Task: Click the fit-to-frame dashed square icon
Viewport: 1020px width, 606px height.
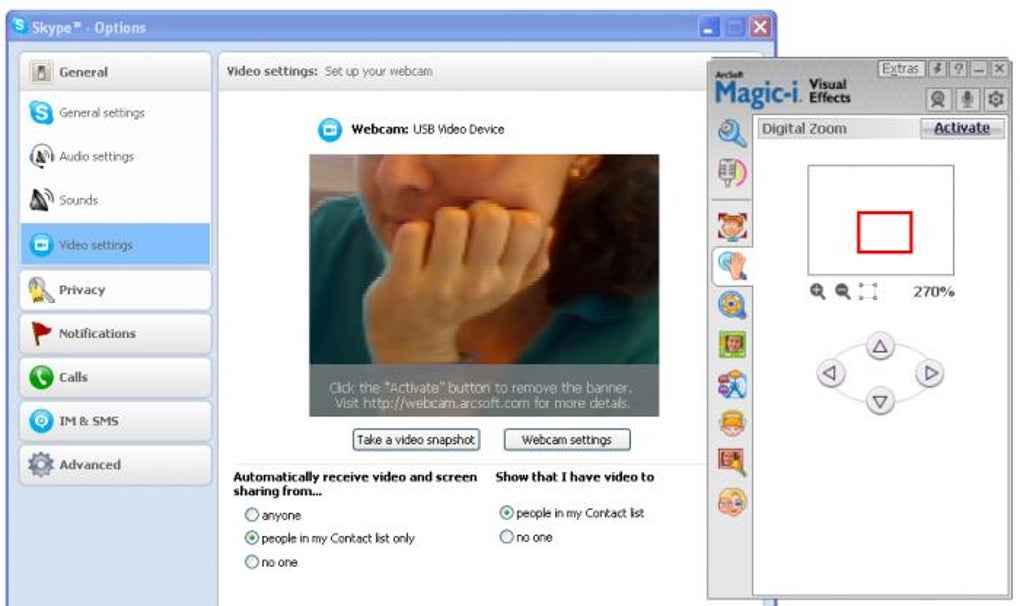Action: pos(868,291)
